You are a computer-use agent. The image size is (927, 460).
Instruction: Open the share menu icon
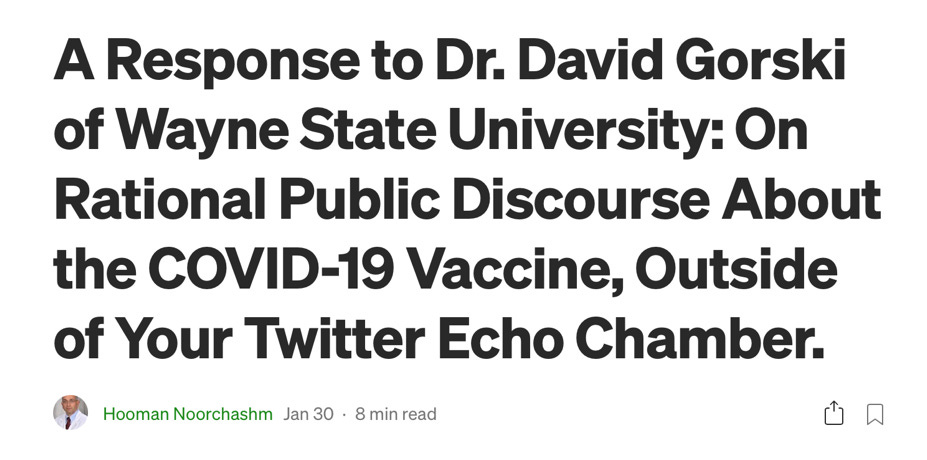click(833, 413)
